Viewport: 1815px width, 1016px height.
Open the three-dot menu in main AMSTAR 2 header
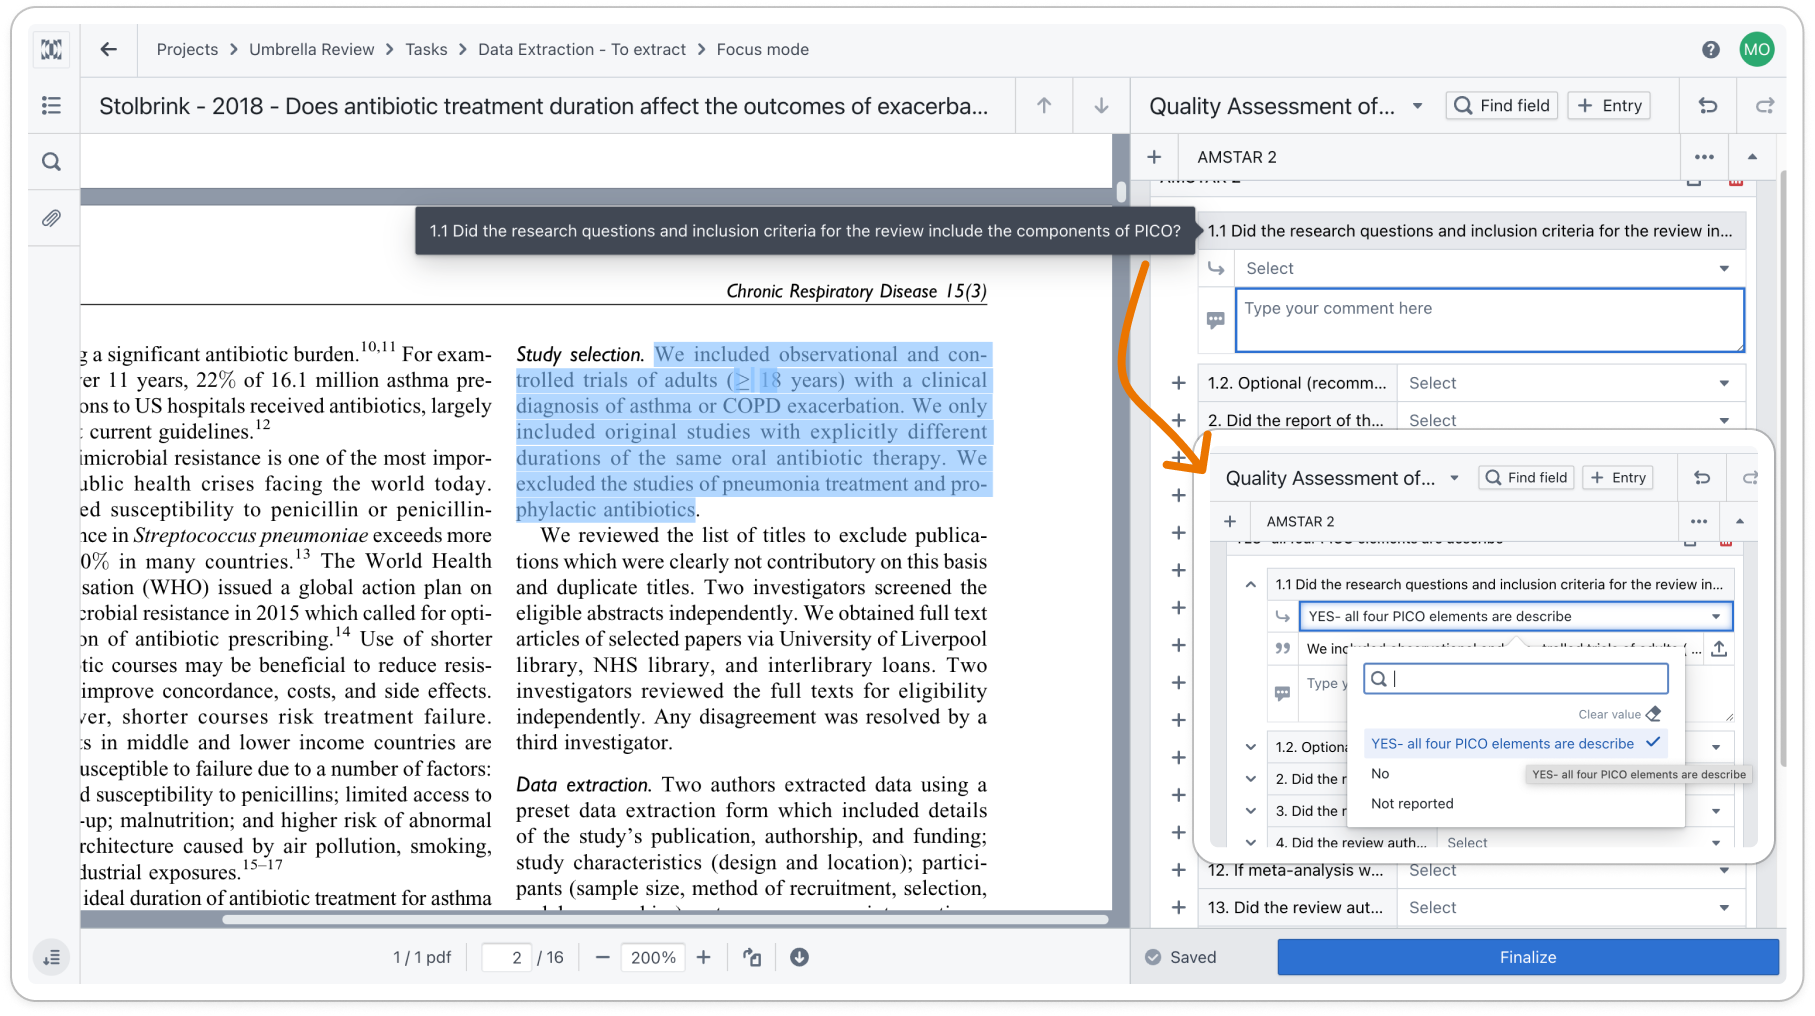click(x=1704, y=157)
